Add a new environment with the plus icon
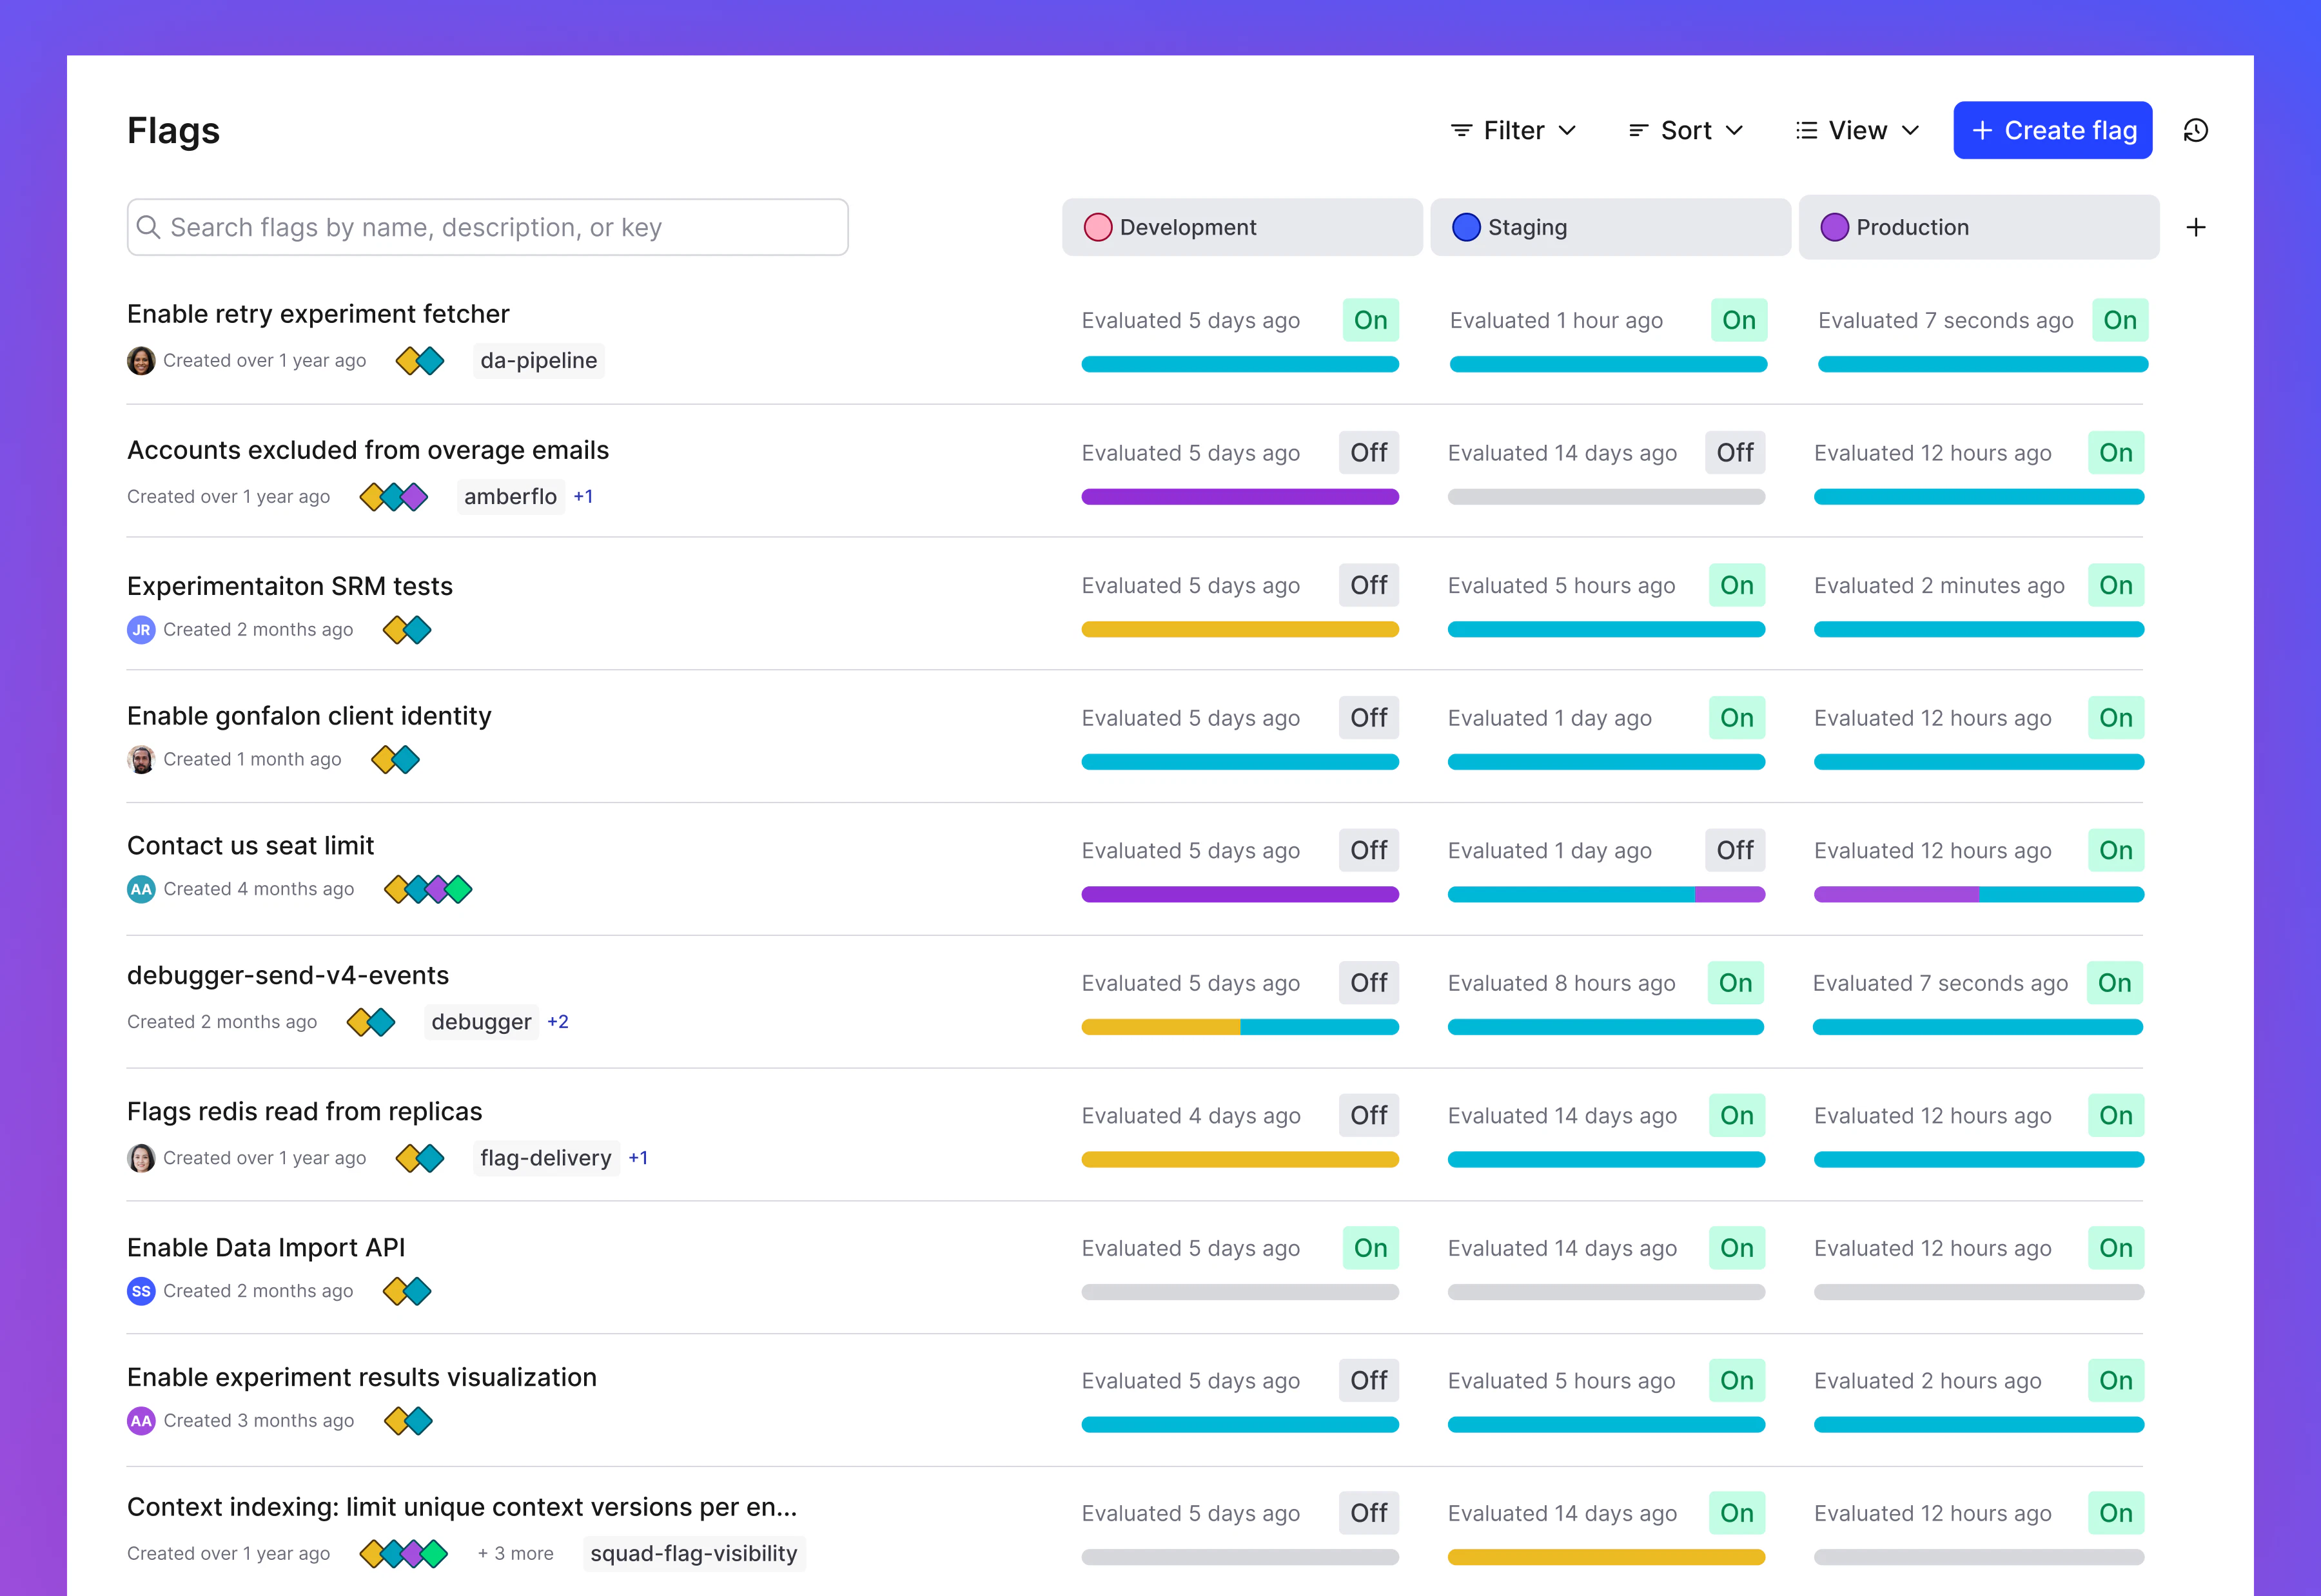Viewport: 2321px width, 1596px height. (x=2197, y=227)
